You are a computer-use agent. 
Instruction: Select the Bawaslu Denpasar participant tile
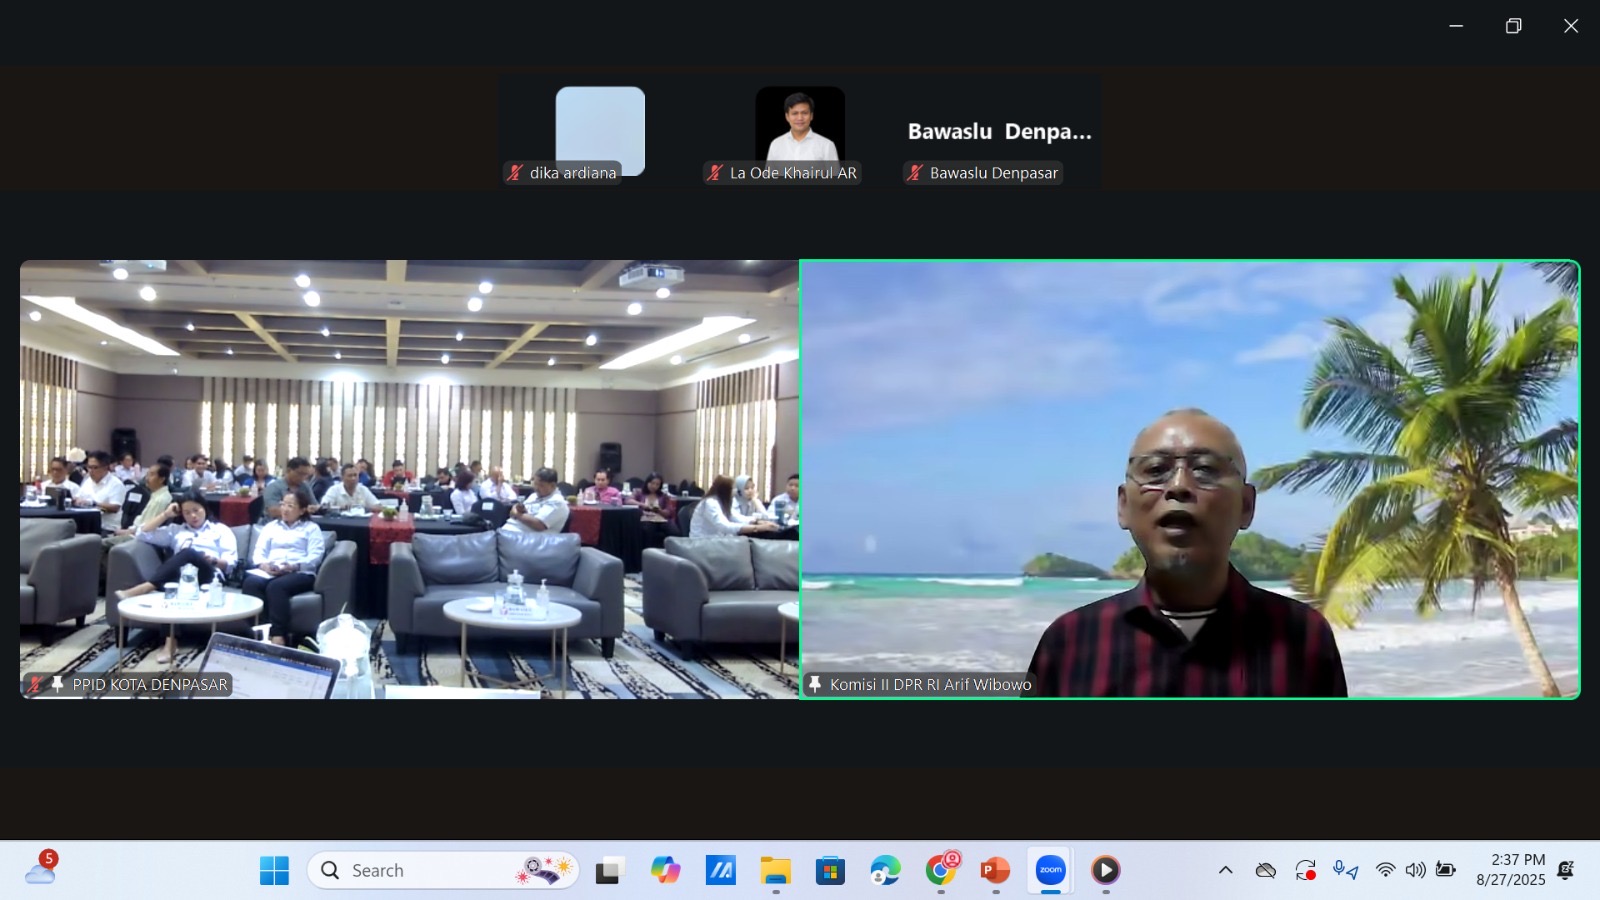pos(1000,131)
